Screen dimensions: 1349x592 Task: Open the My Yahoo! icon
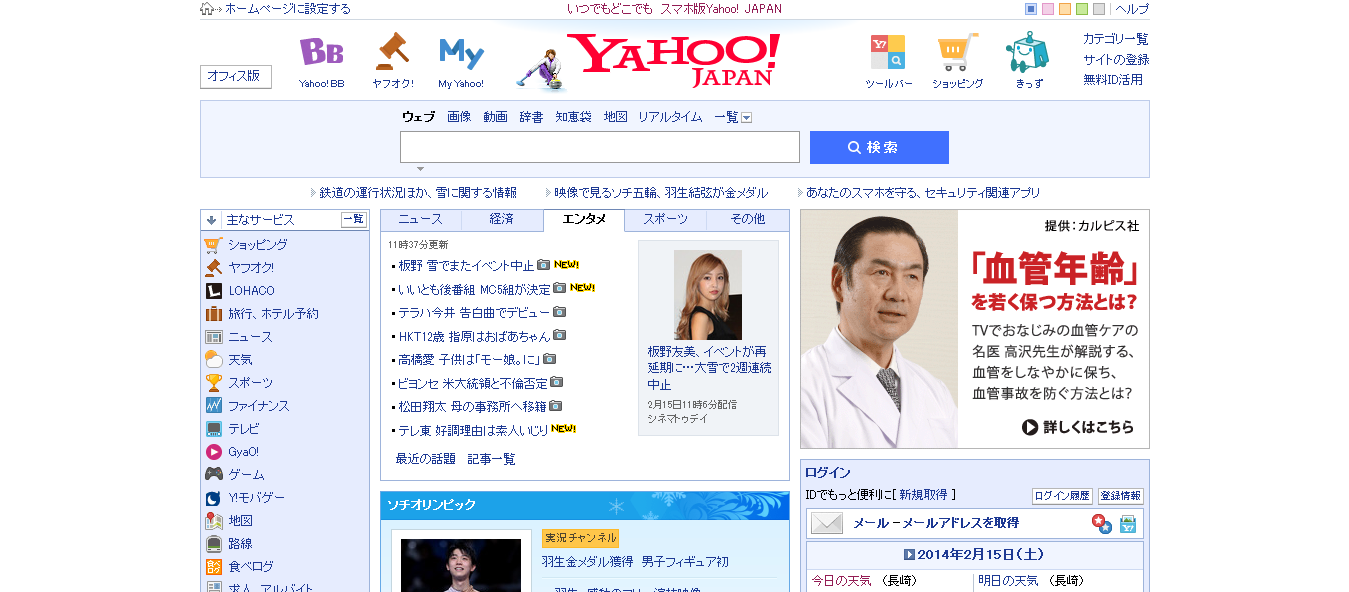(x=461, y=53)
